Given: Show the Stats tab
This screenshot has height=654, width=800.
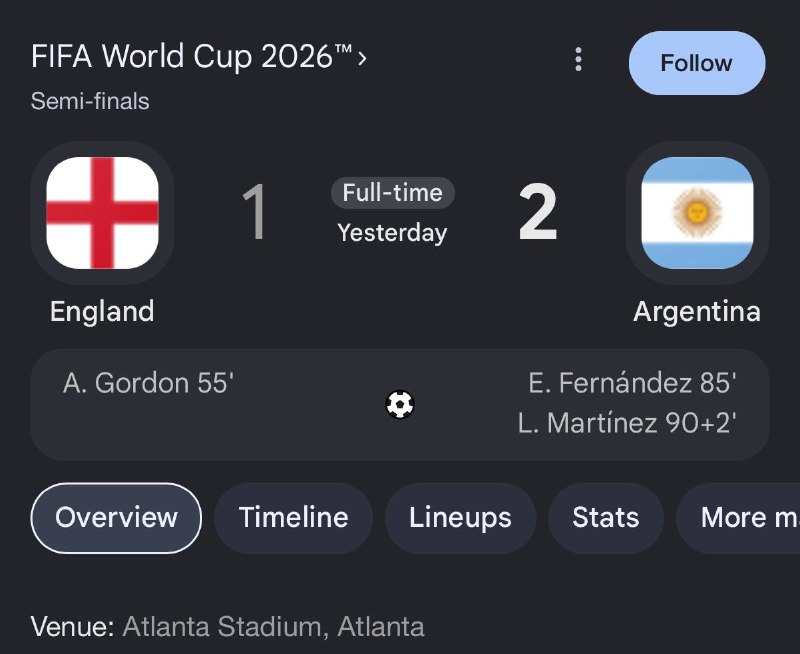Looking at the screenshot, I should click(606, 518).
